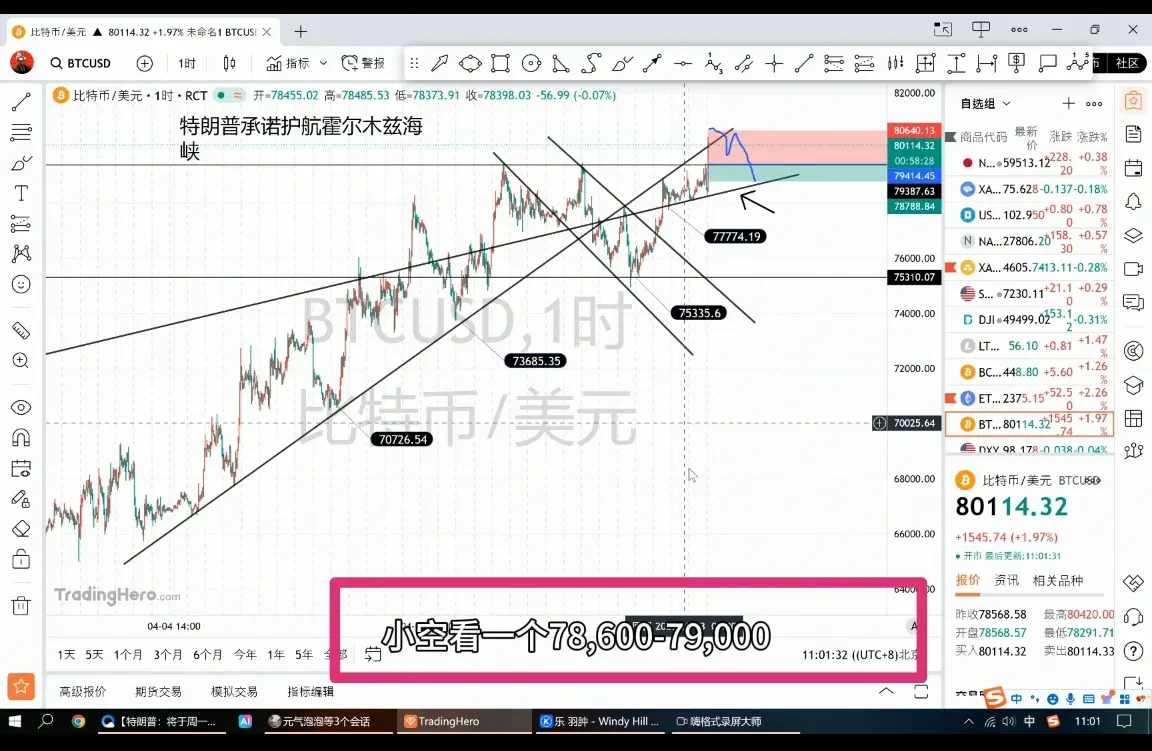
Task: Open the chart patterns tool
Action: click(x=21, y=254)
